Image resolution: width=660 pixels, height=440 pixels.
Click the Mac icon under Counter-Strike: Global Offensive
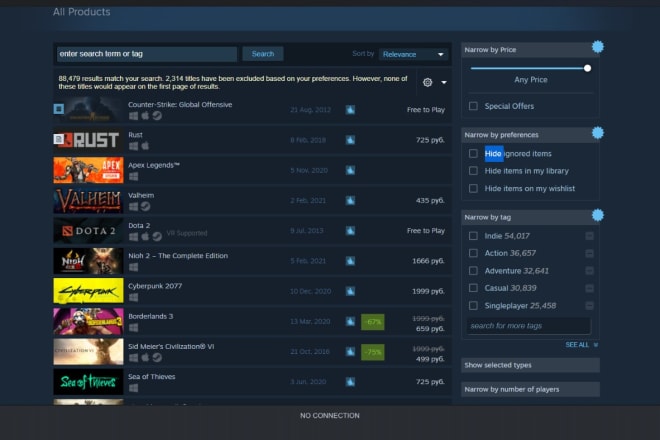pyautogui.click(x=145, y=115)
